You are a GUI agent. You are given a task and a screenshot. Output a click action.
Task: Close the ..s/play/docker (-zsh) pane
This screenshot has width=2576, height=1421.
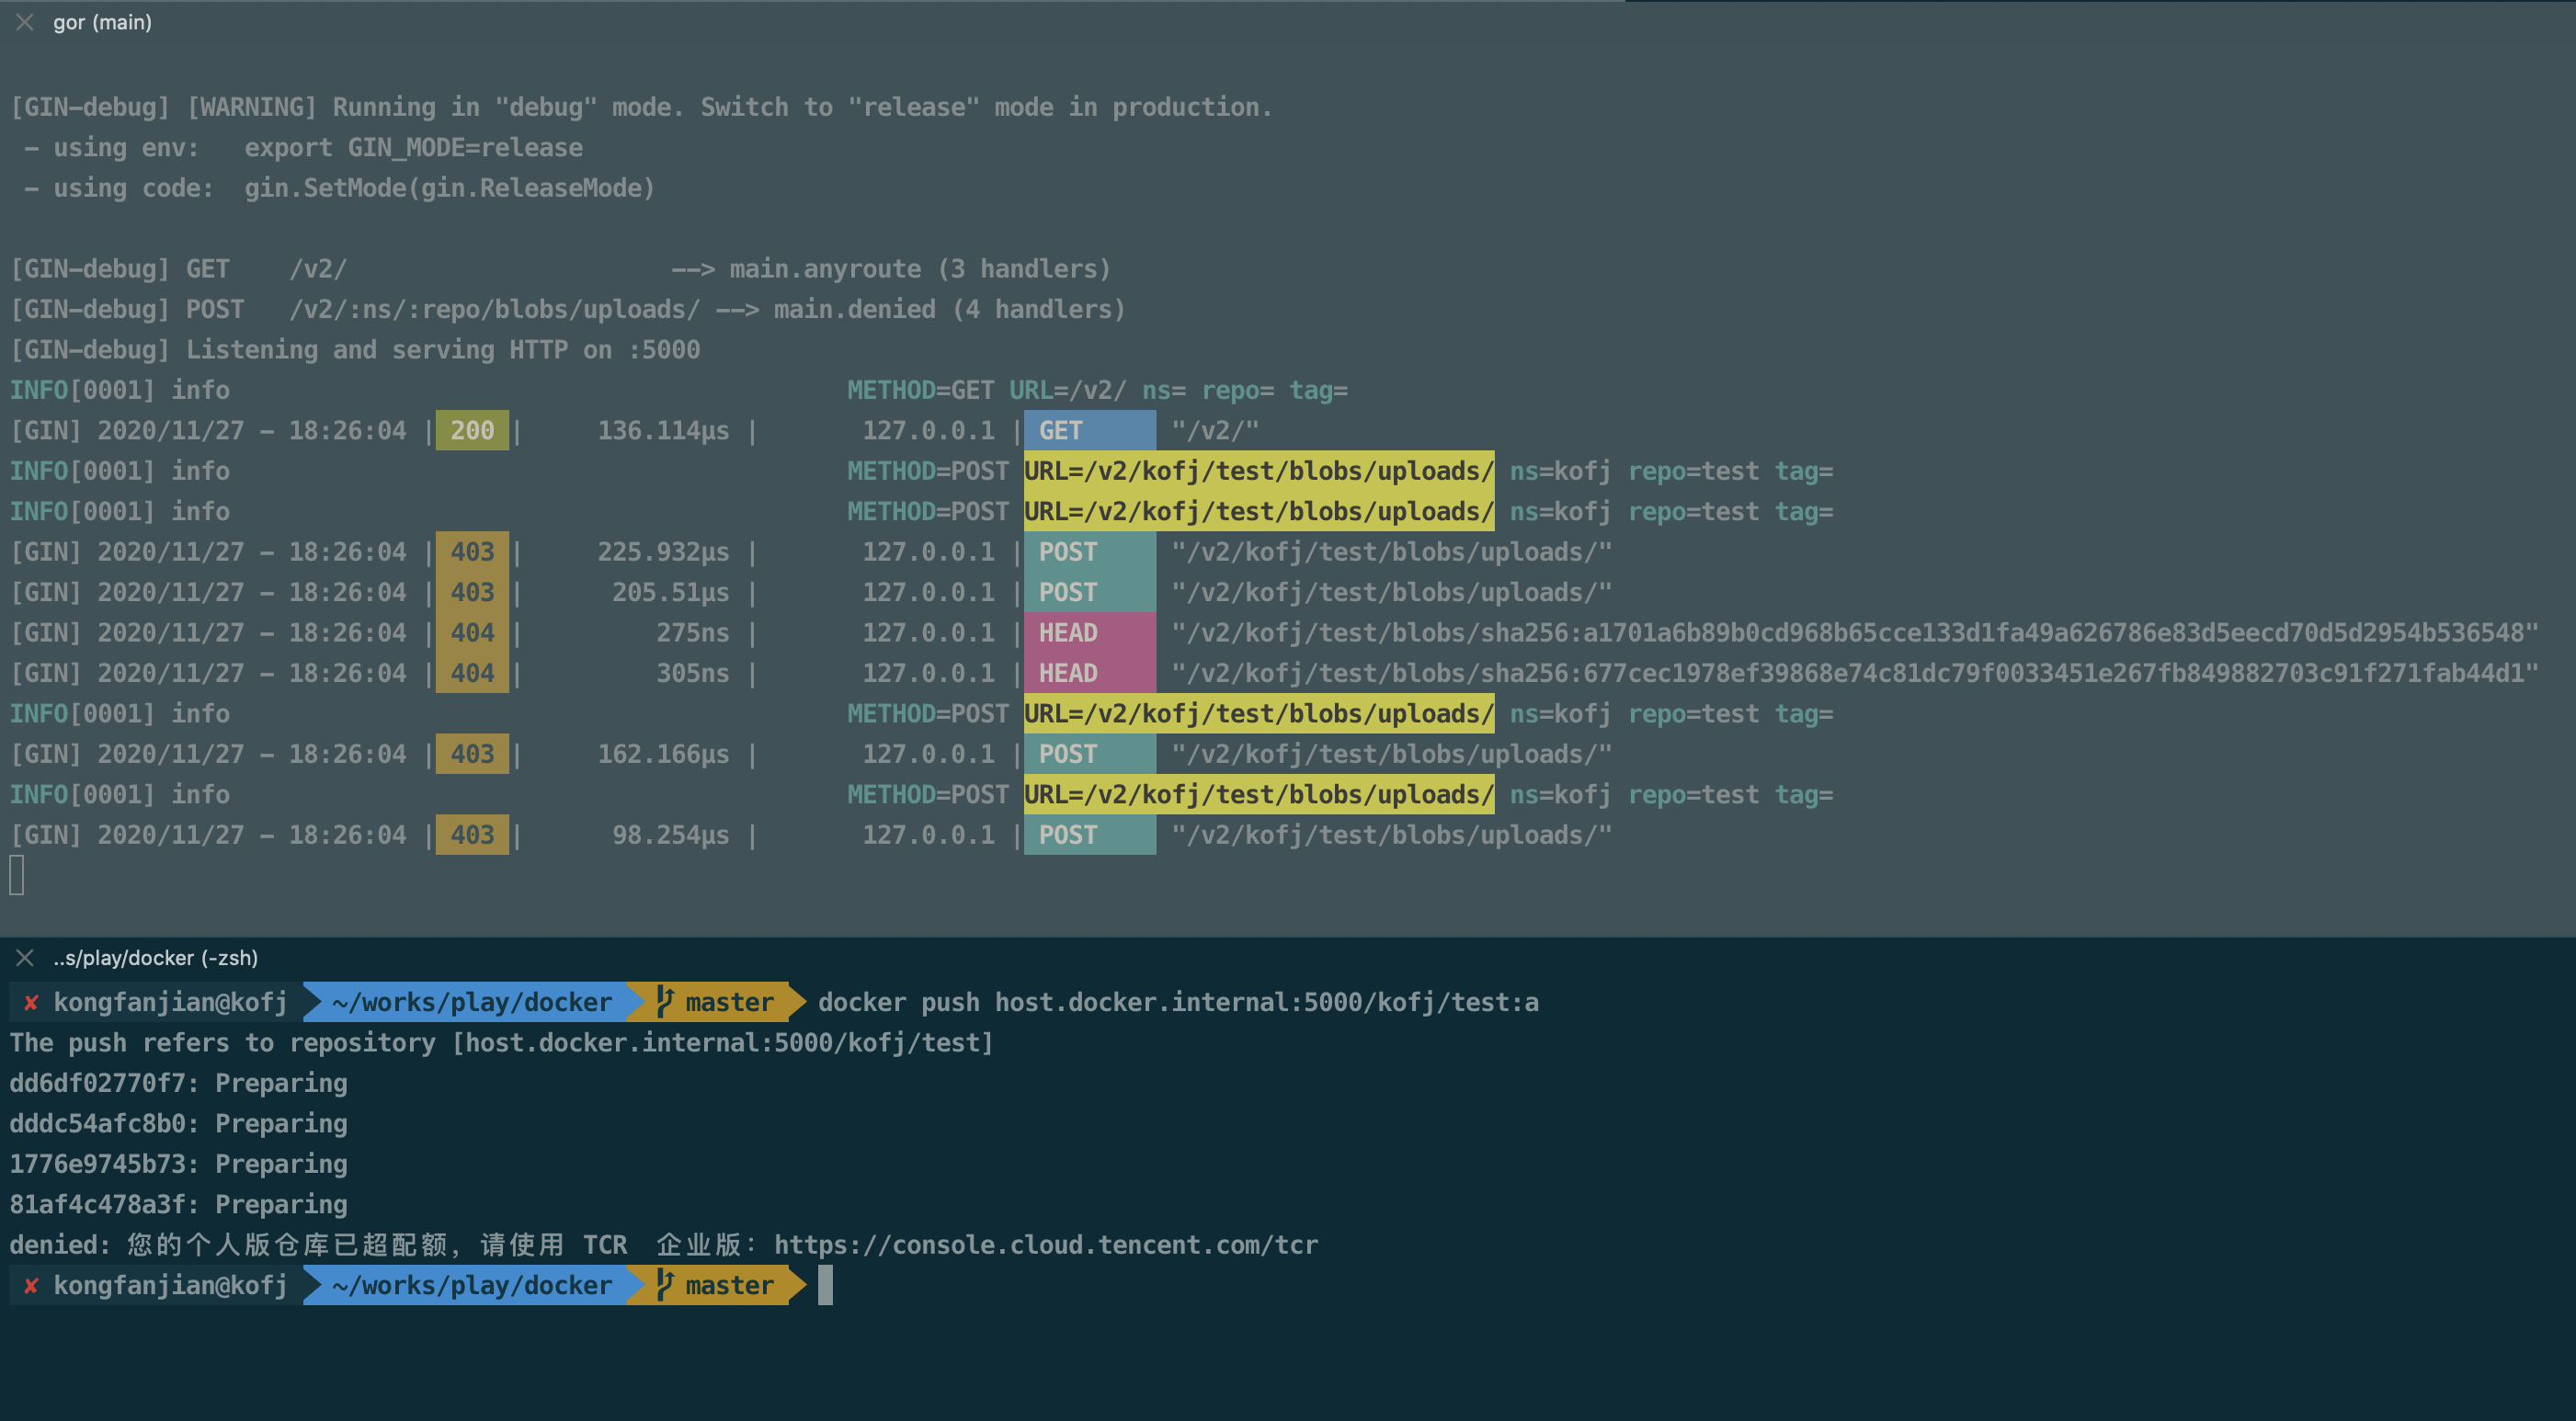(x=25, y=958)
